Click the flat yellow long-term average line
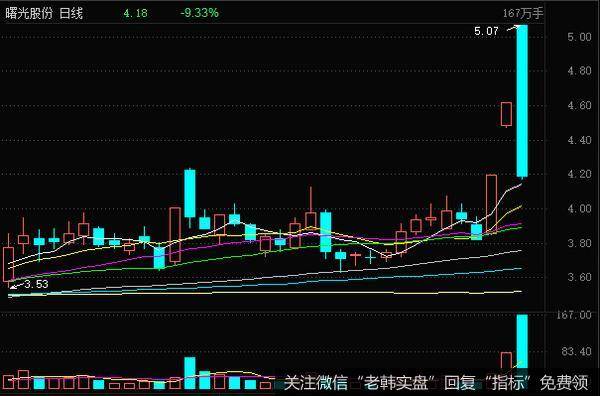This screenshot has width=600, height=396. coord(265,293)
